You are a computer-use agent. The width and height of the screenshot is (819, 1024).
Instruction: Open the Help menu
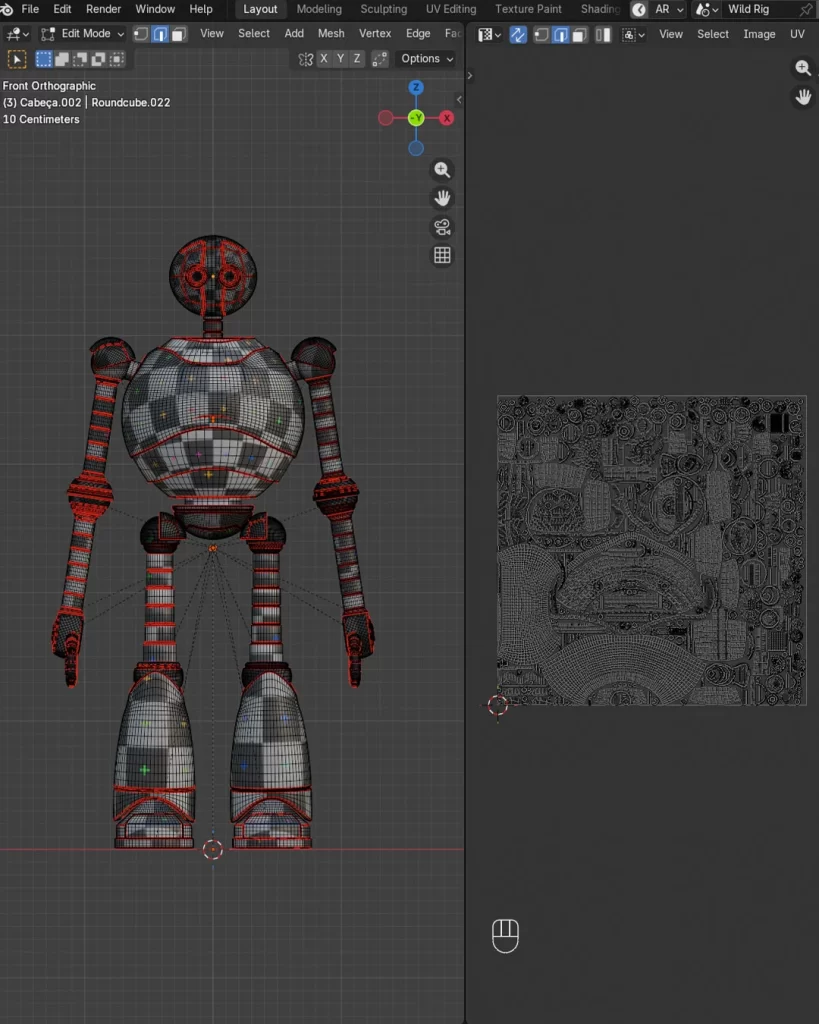201,9
